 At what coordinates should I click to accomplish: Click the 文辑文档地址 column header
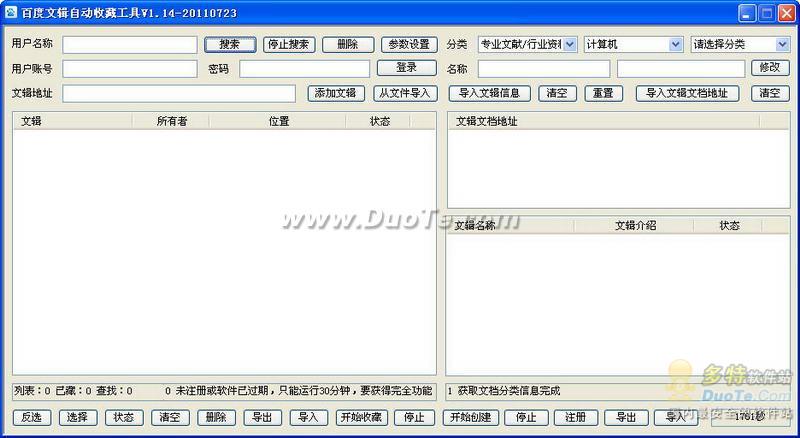(604, 121)
